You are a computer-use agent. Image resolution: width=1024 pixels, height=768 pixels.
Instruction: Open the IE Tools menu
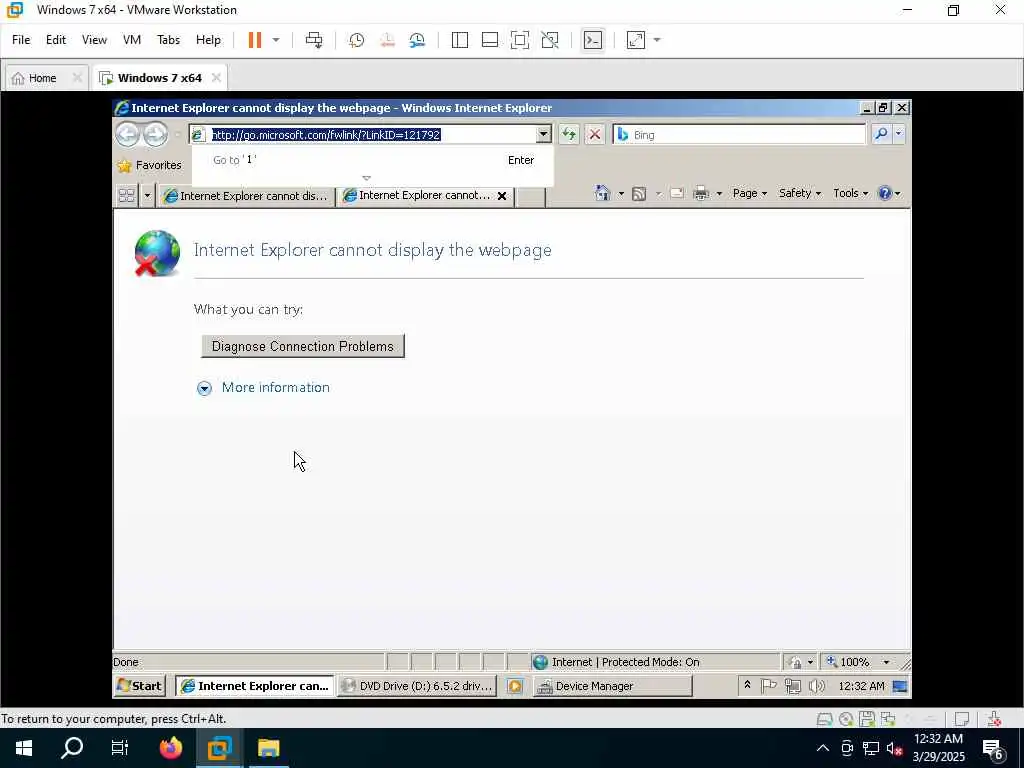[x=850, y=193]
